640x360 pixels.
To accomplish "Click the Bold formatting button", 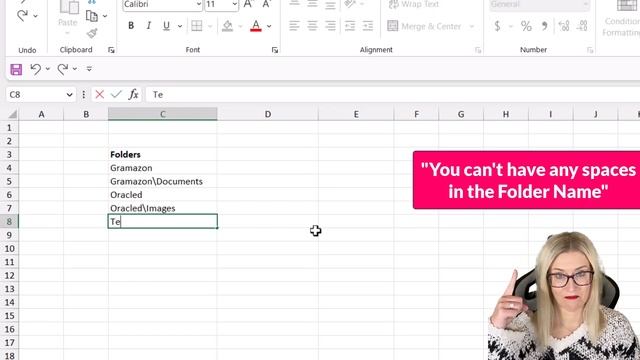I will coord(131,26).
